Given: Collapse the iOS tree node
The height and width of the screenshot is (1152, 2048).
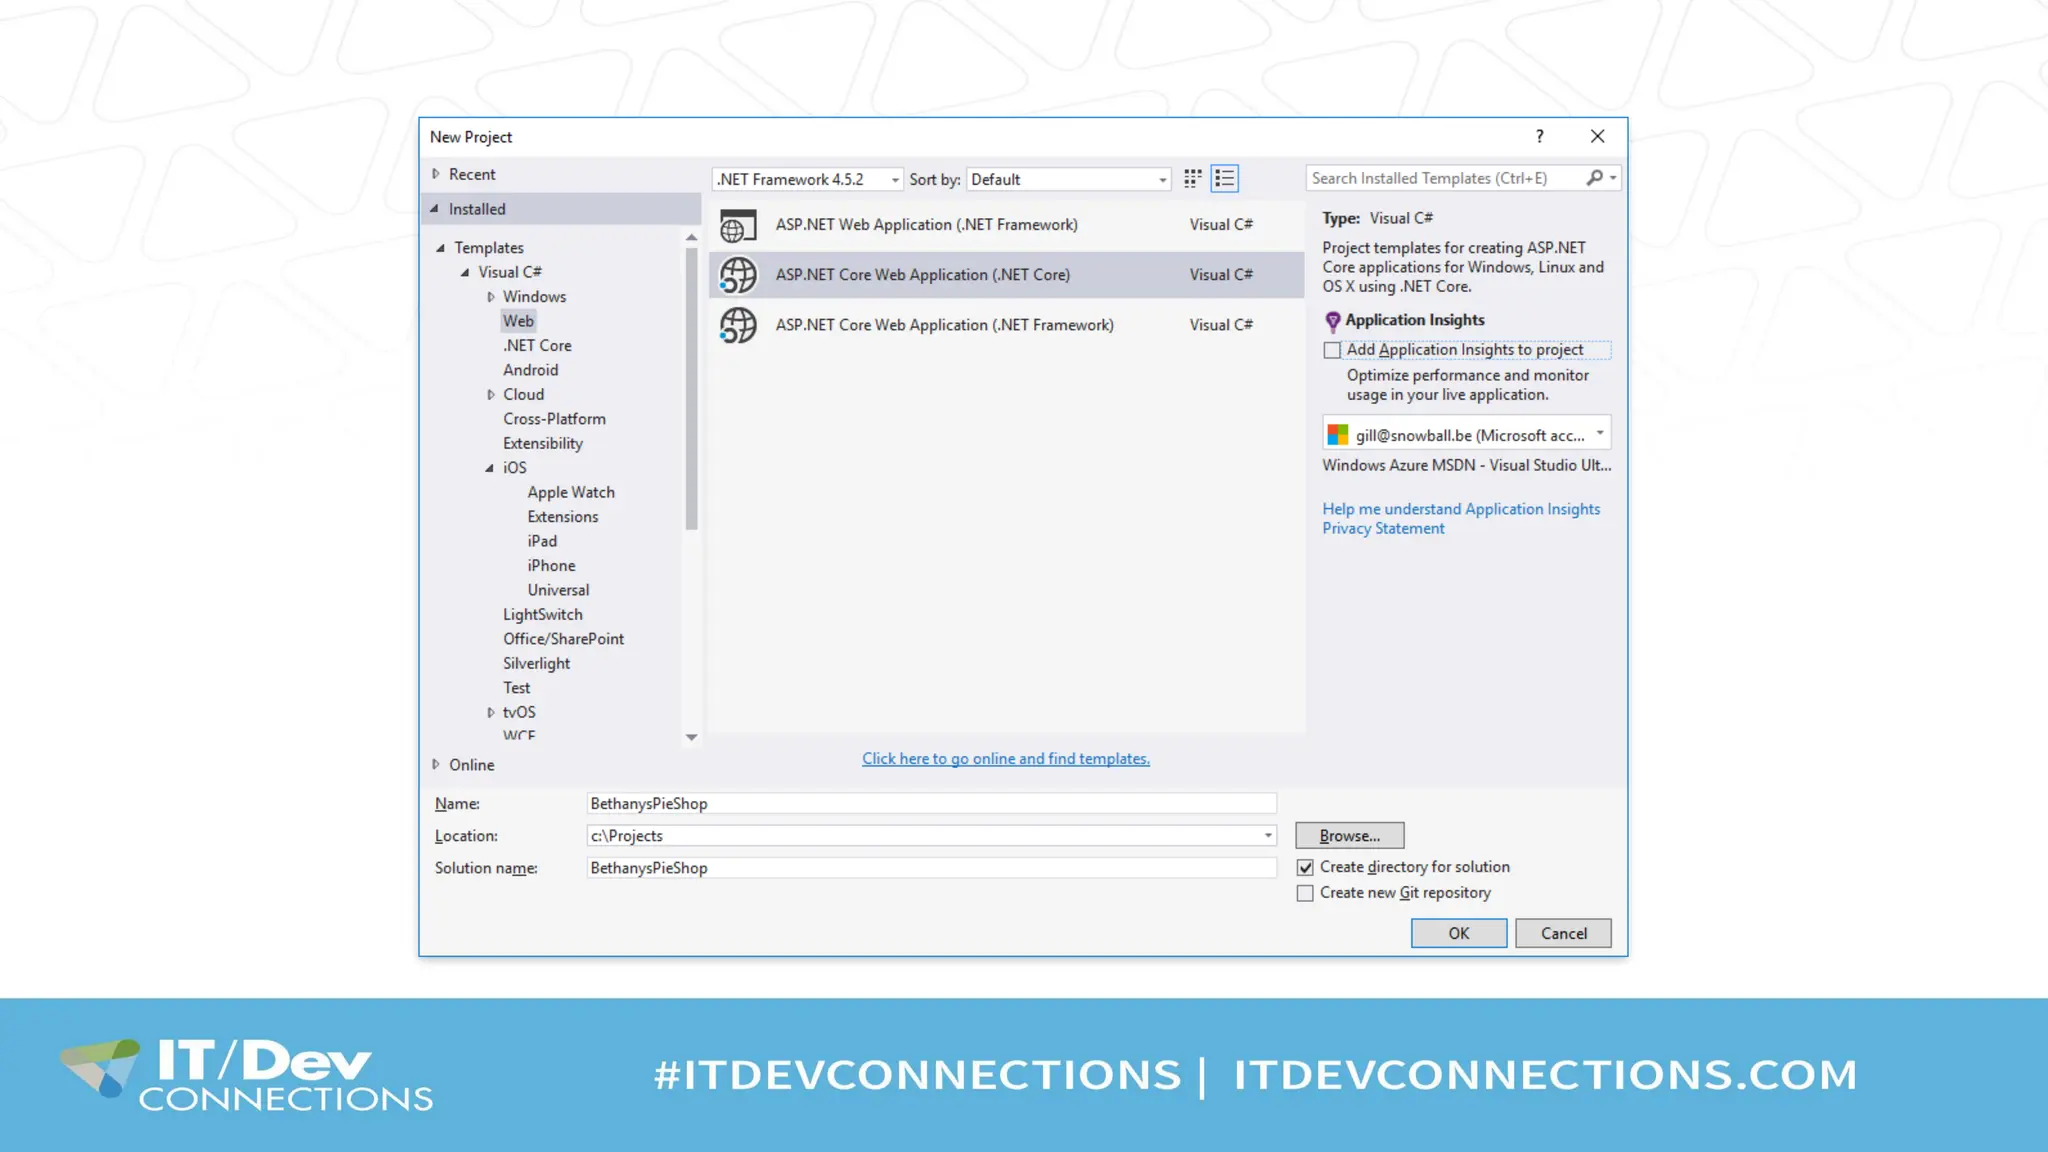Looking at the screenshot, I should pos(490,468).
